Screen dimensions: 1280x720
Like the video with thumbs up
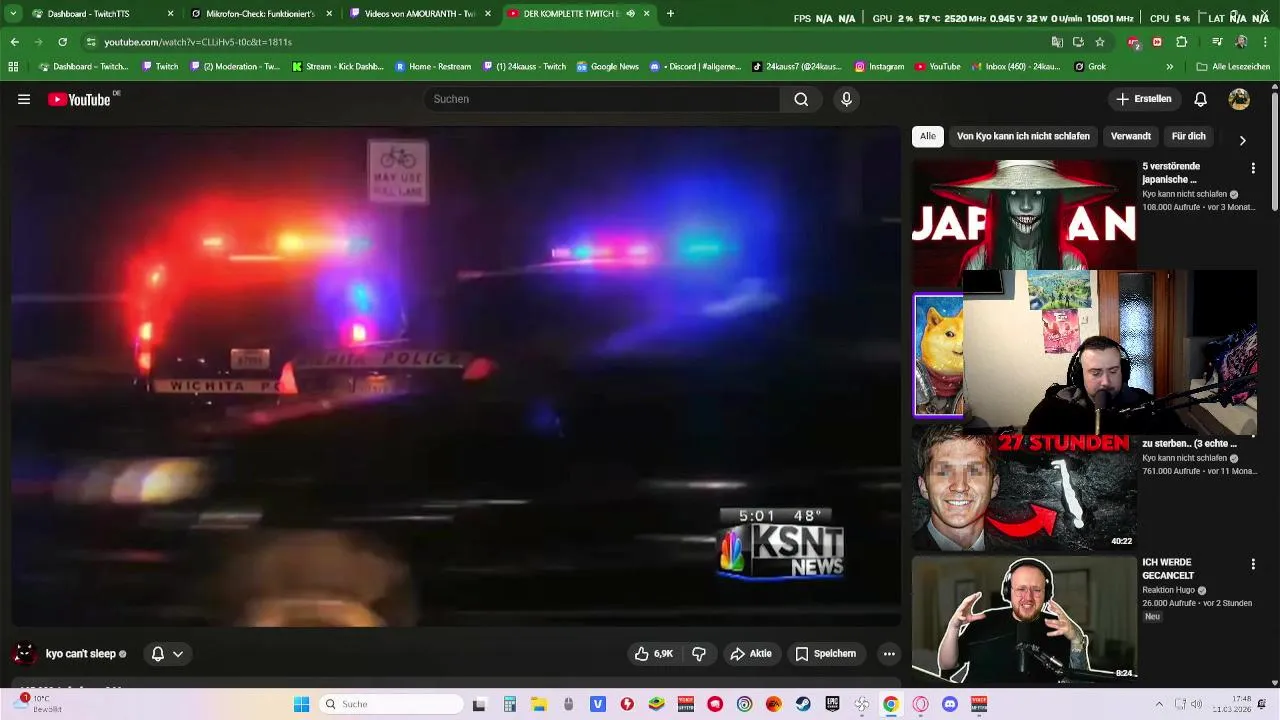pyautogui.click(x=653, y=654)
